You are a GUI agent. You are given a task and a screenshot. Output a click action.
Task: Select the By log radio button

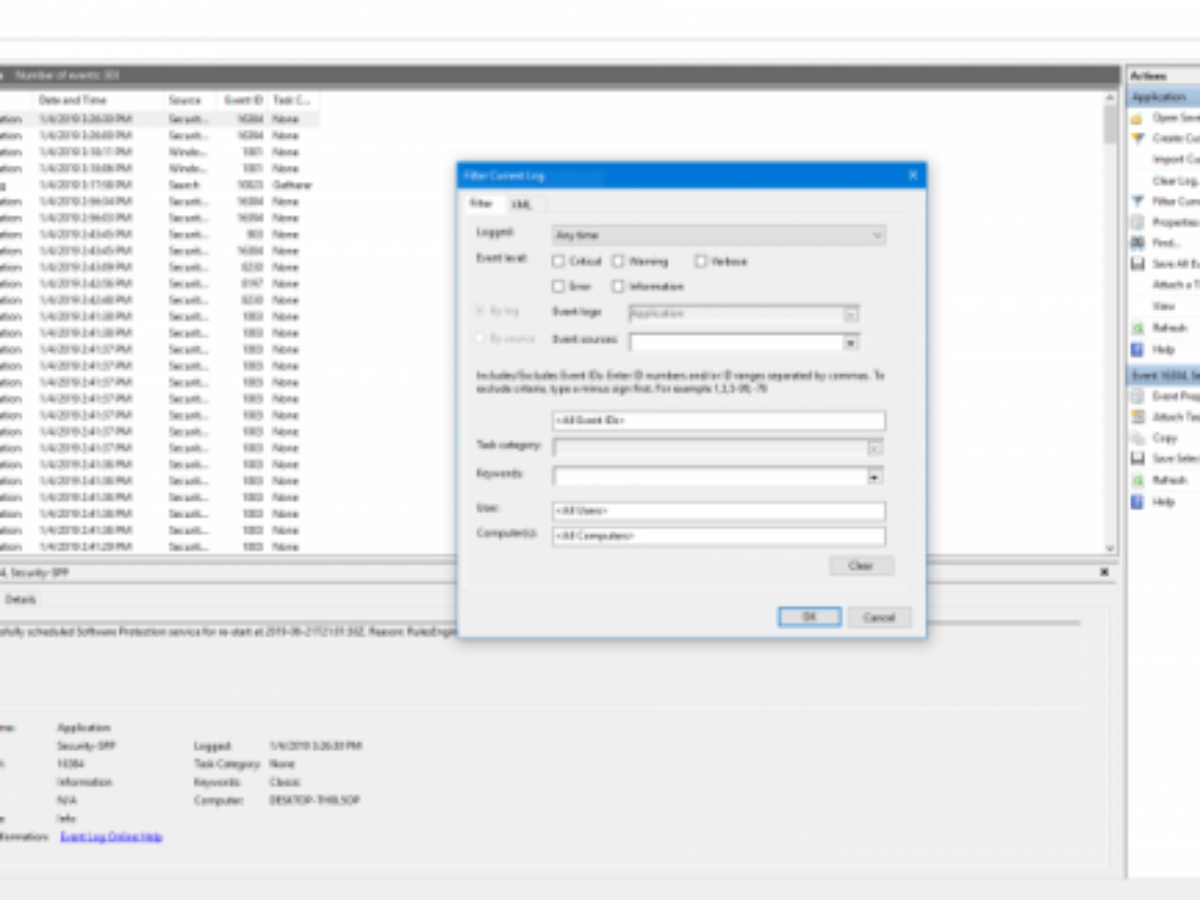click(x=481, y=312)
